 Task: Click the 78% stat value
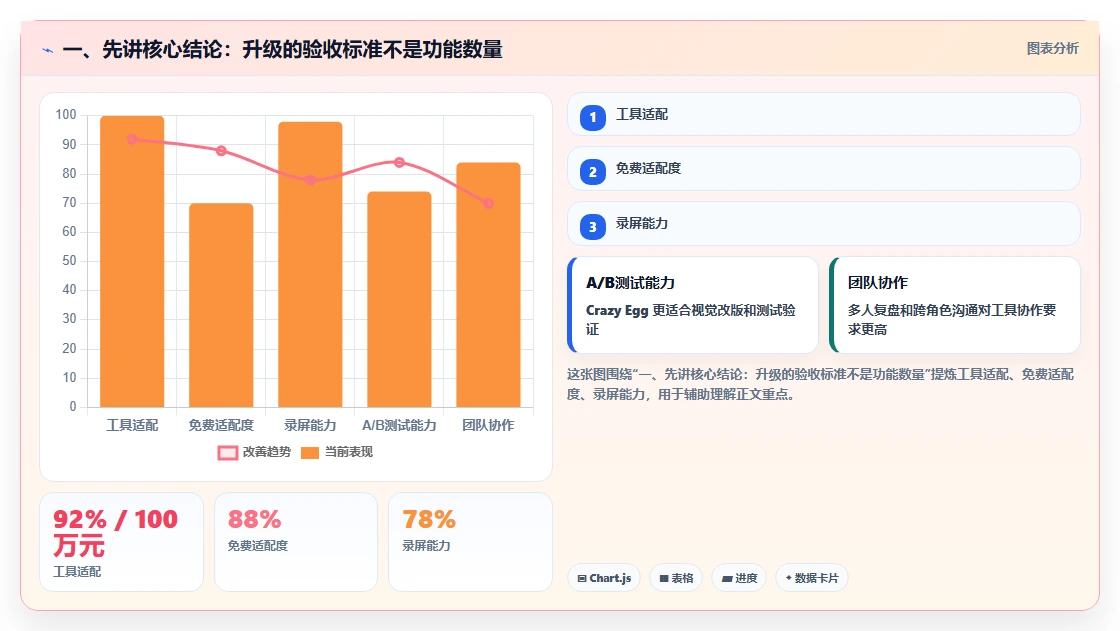click(429, 520)
